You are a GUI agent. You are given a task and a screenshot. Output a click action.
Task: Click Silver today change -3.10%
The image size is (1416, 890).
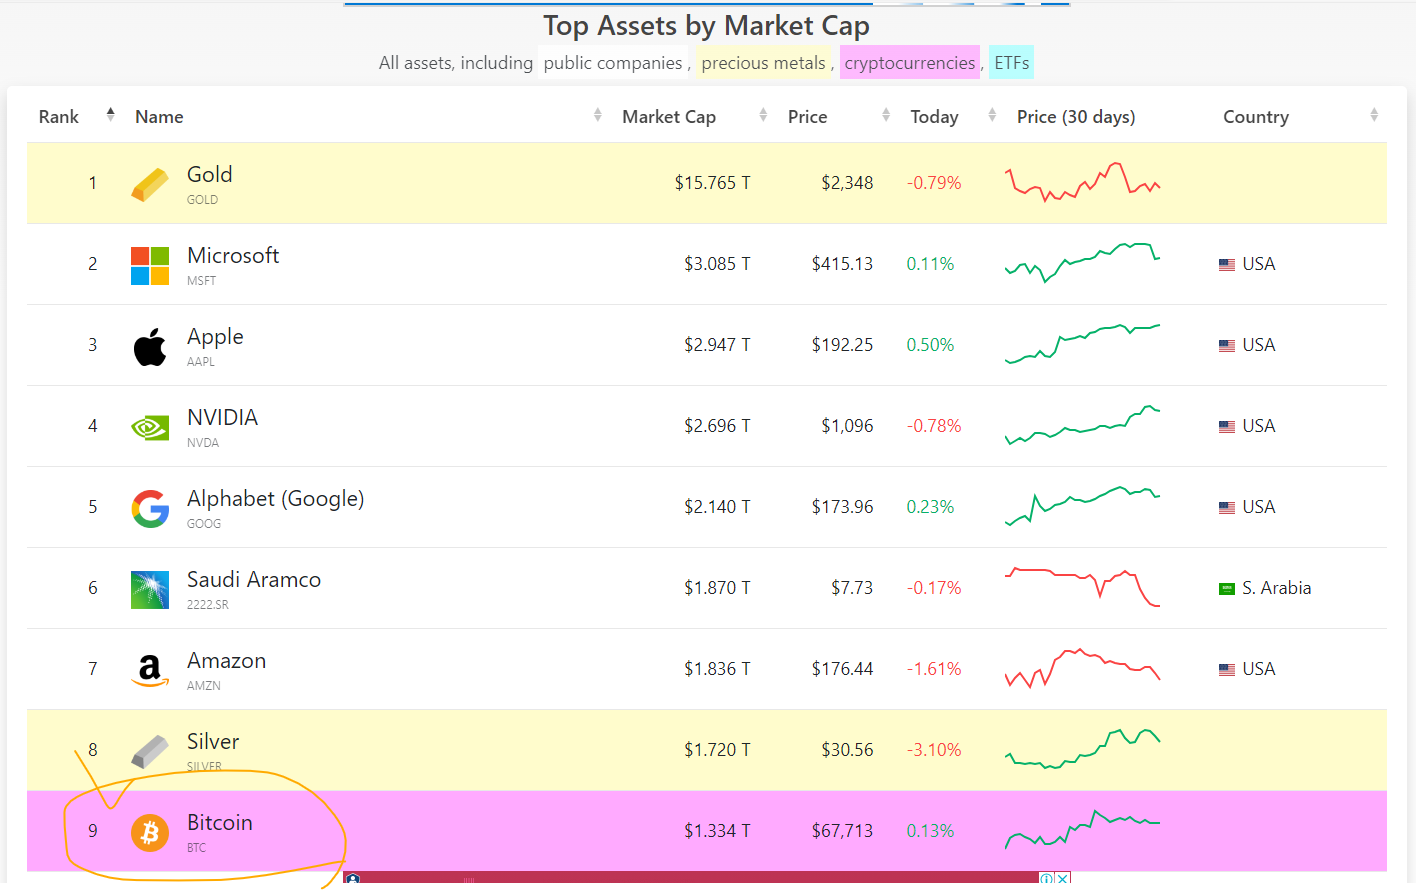tap(934, 750)
